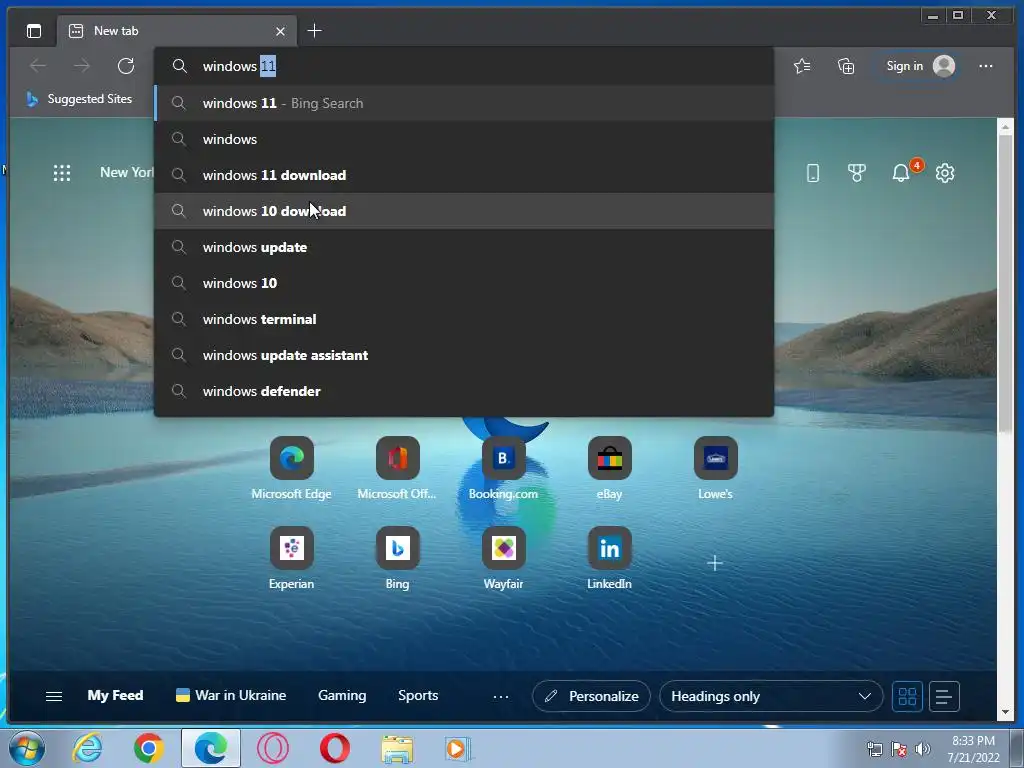
Task: Refresh the page
Action: tap(125, 66)
